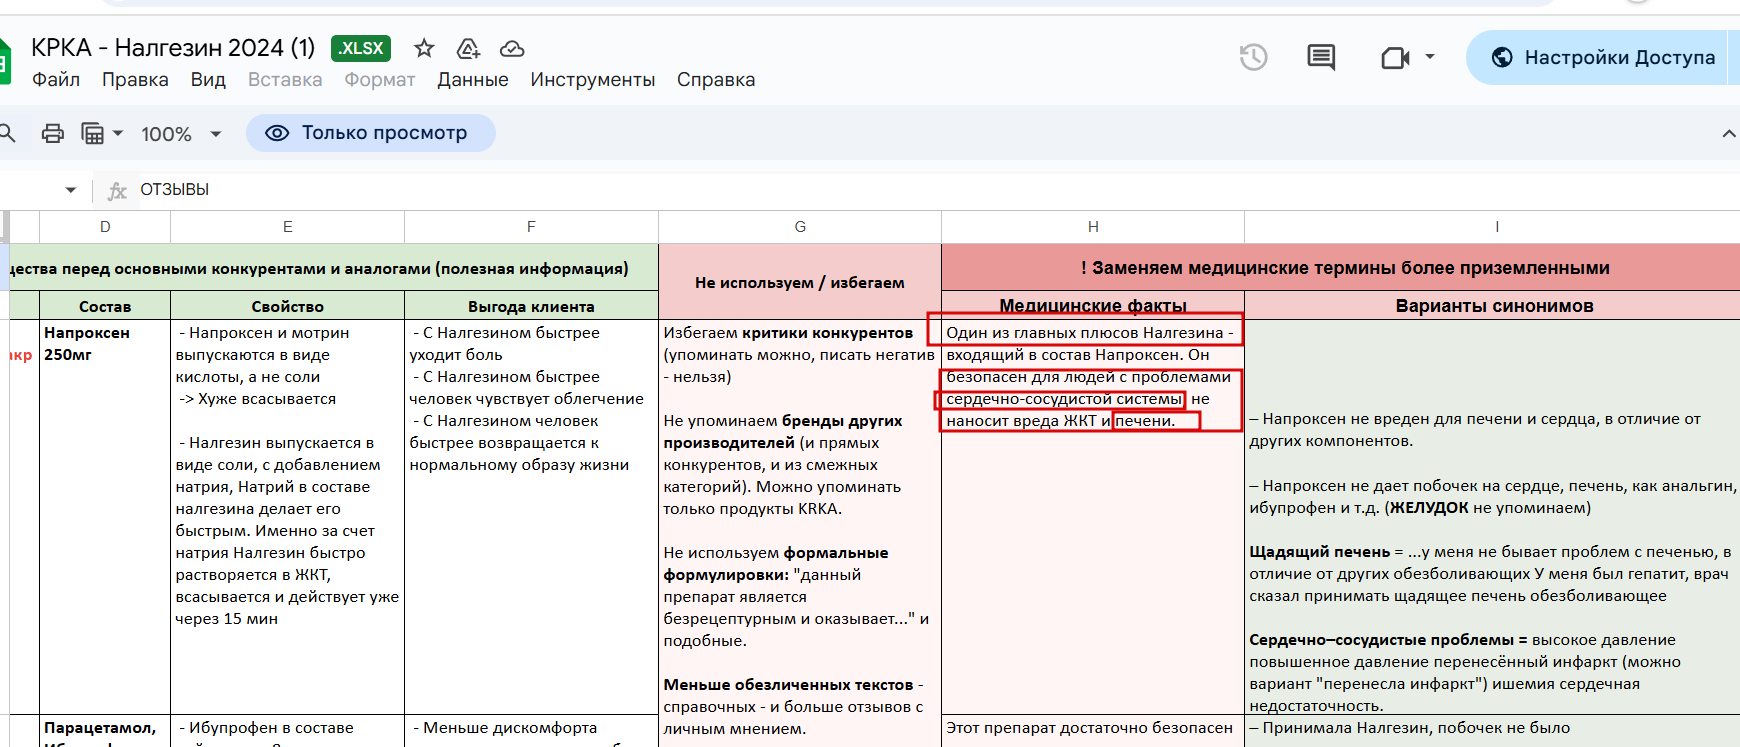
Task: Open the Файл menu
Action: [x=56, y=80]
